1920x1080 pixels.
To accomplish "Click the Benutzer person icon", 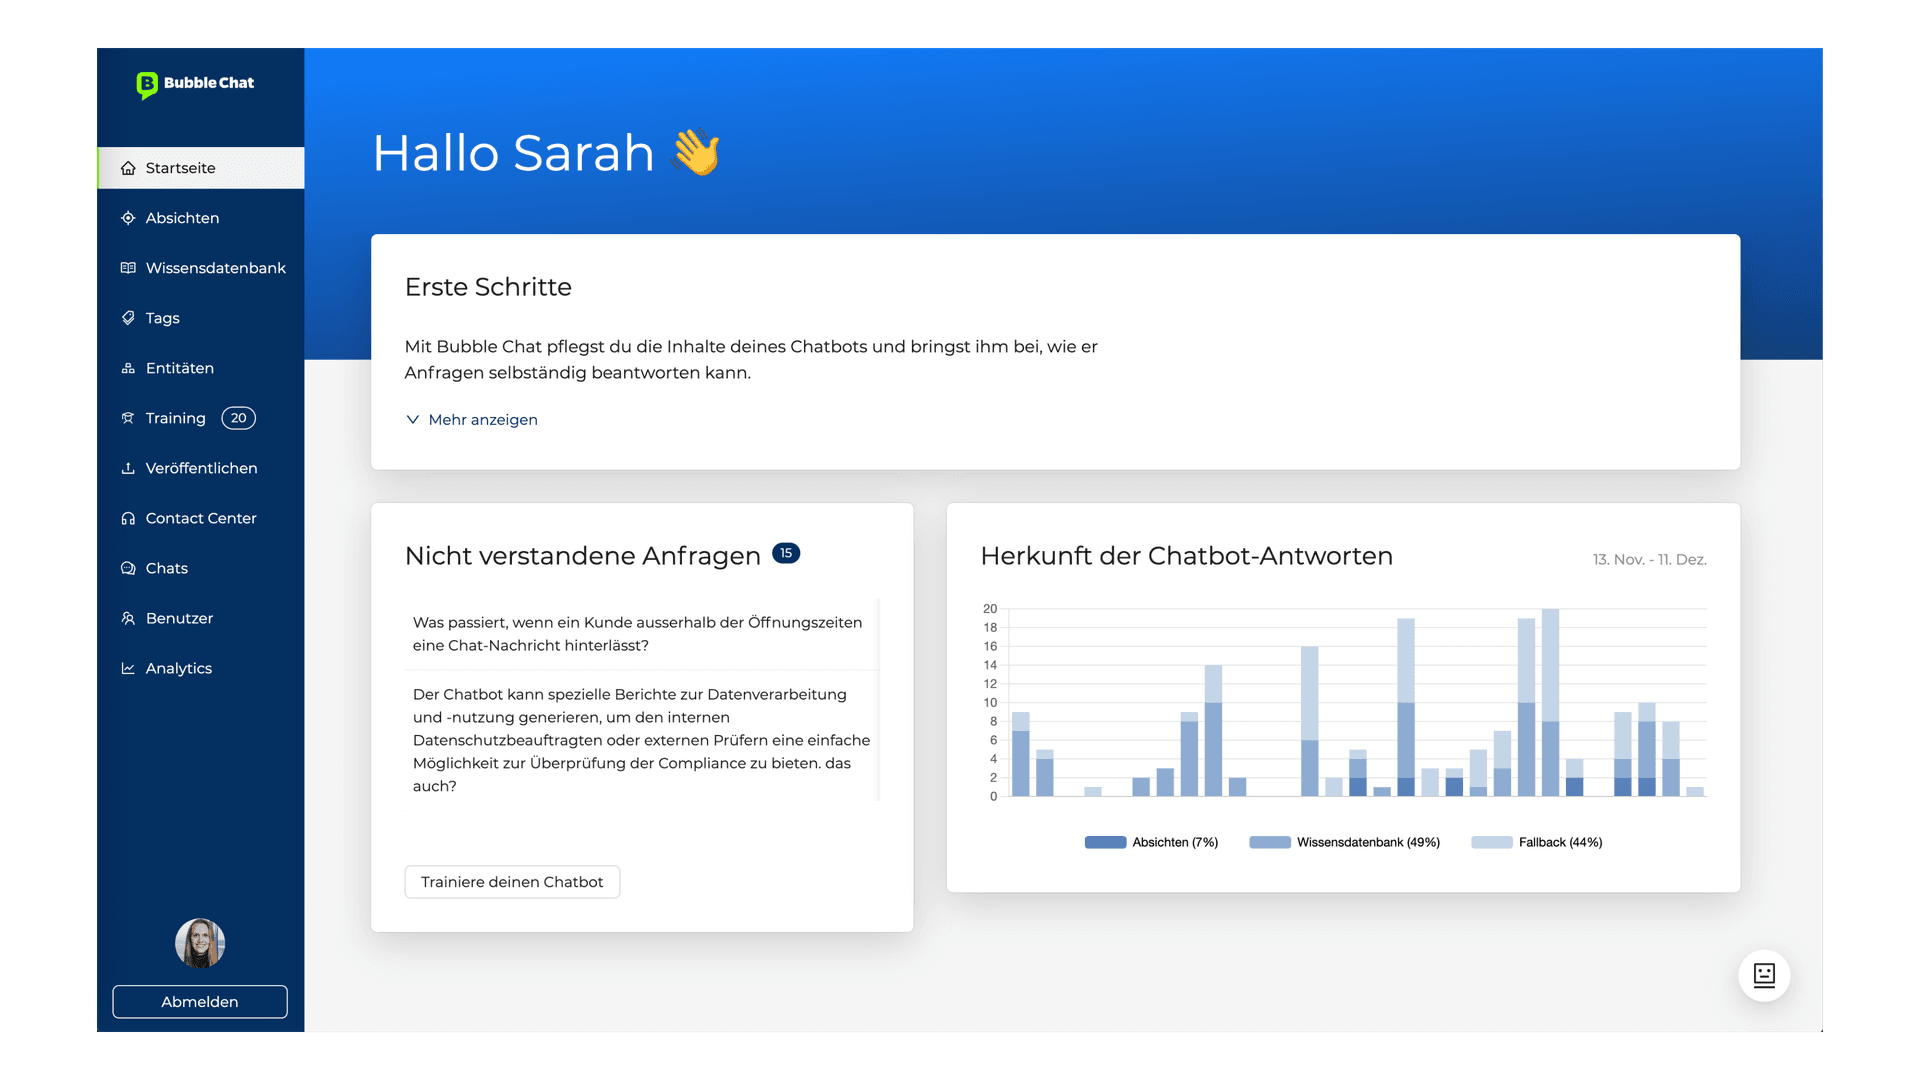I will tap(128, 618).
